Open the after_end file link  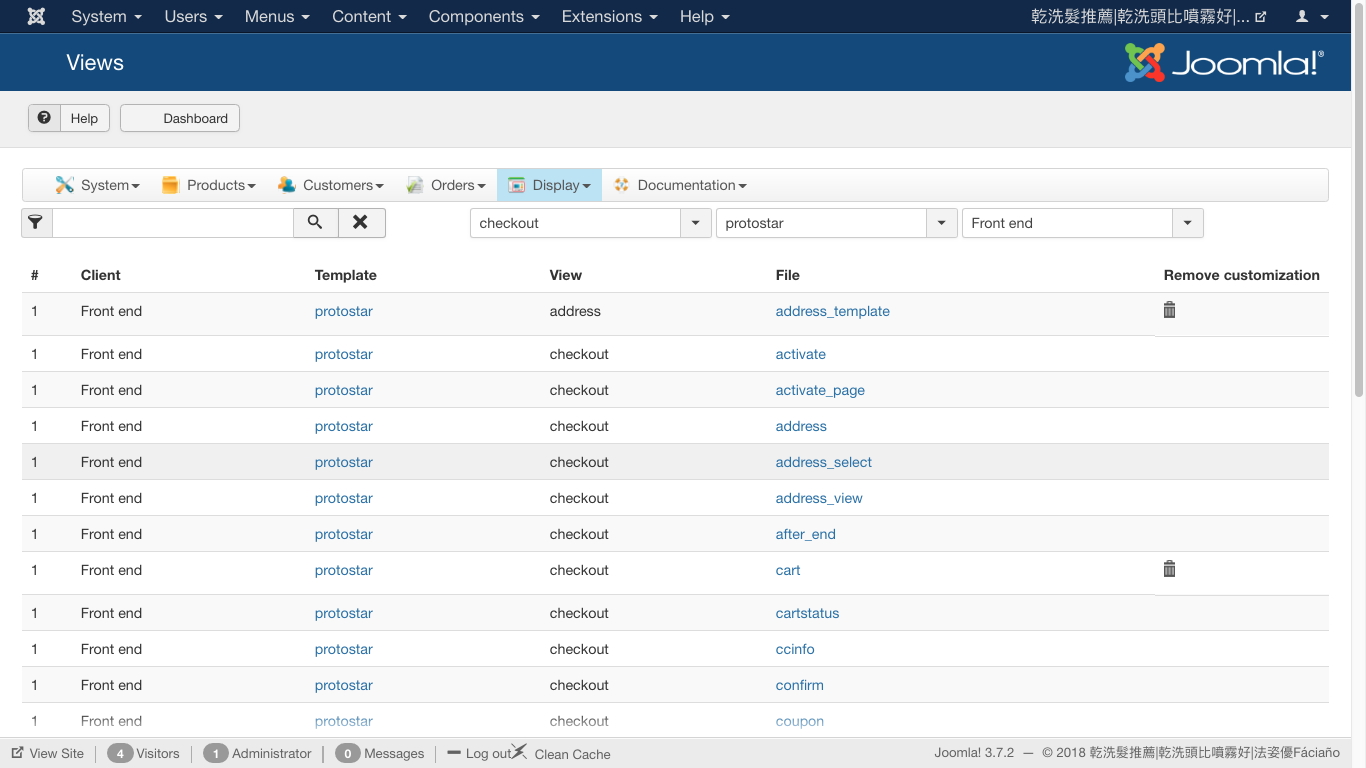click(x=806, y=534)
